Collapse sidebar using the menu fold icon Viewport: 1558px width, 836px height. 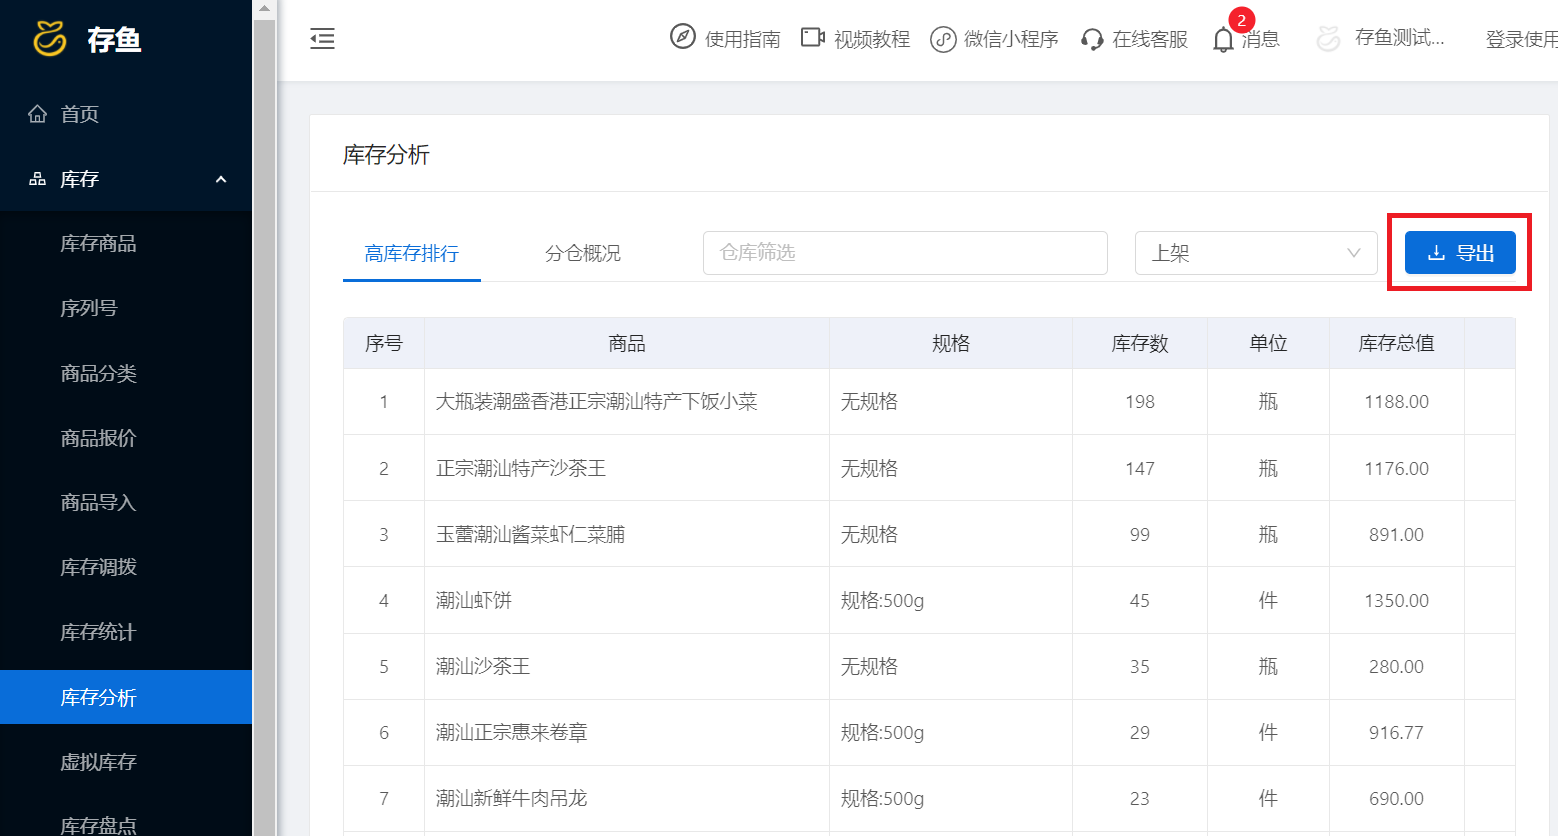(x=322, y=39)
